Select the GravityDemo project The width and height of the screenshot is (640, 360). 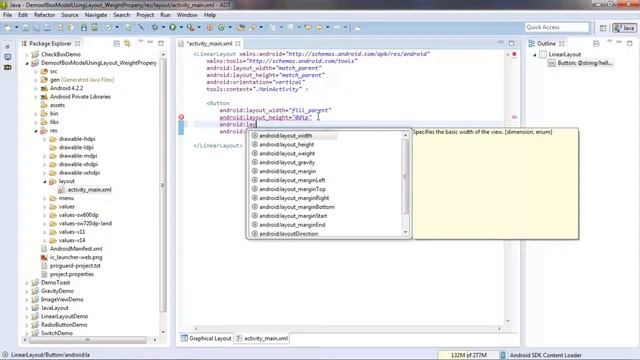tap(57, 291)
